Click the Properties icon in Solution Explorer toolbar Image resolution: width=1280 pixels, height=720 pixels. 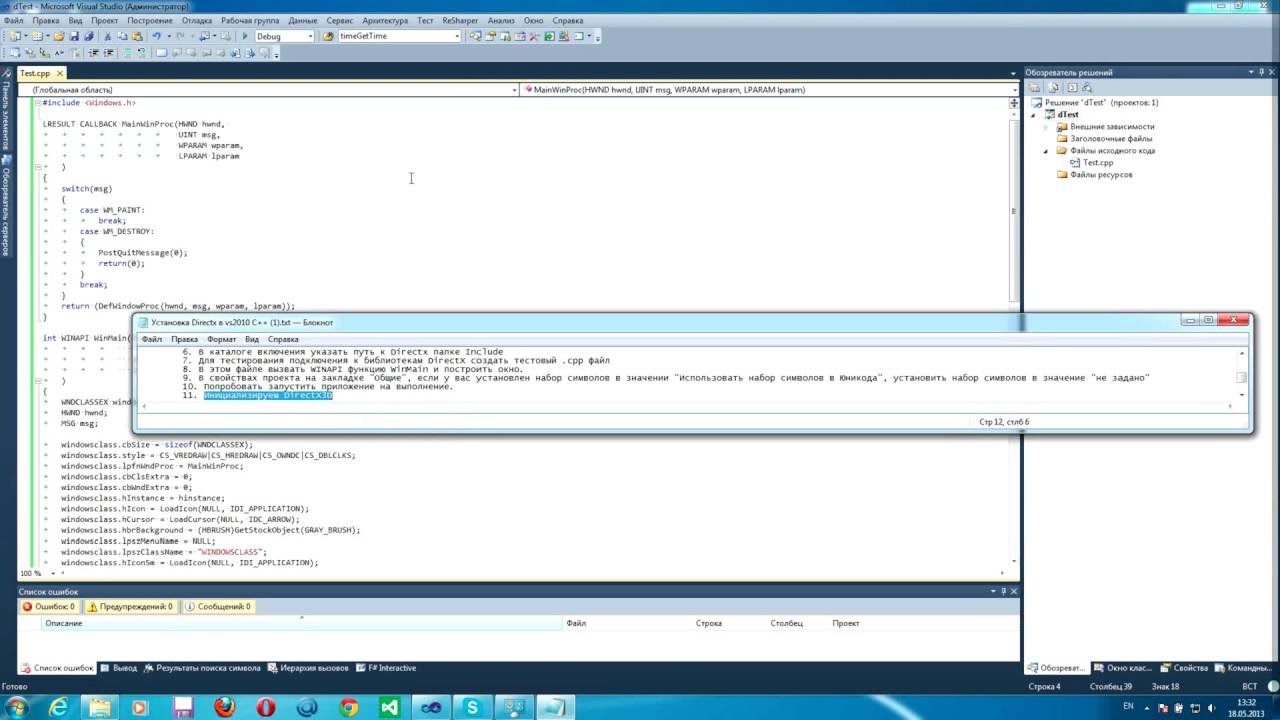coord(1034,88)
